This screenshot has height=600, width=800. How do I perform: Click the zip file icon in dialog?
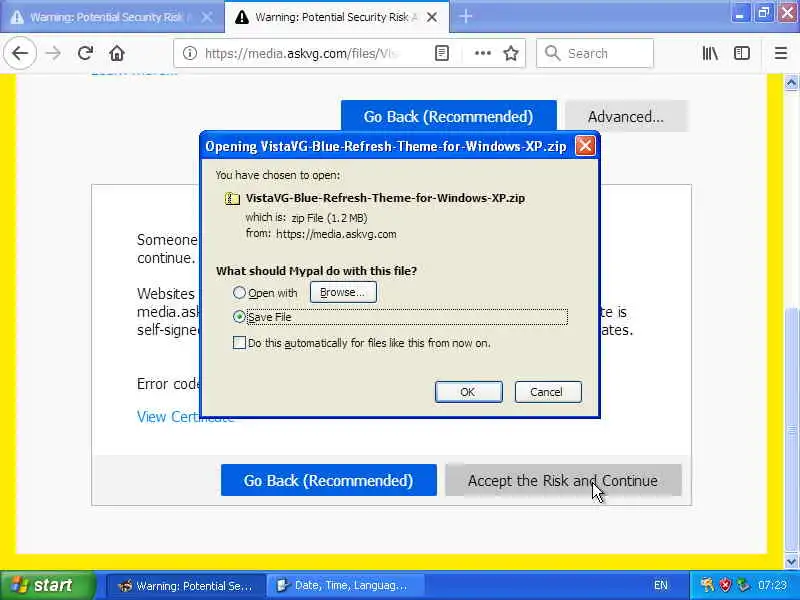pyautogui.click(x=232, y=198)
